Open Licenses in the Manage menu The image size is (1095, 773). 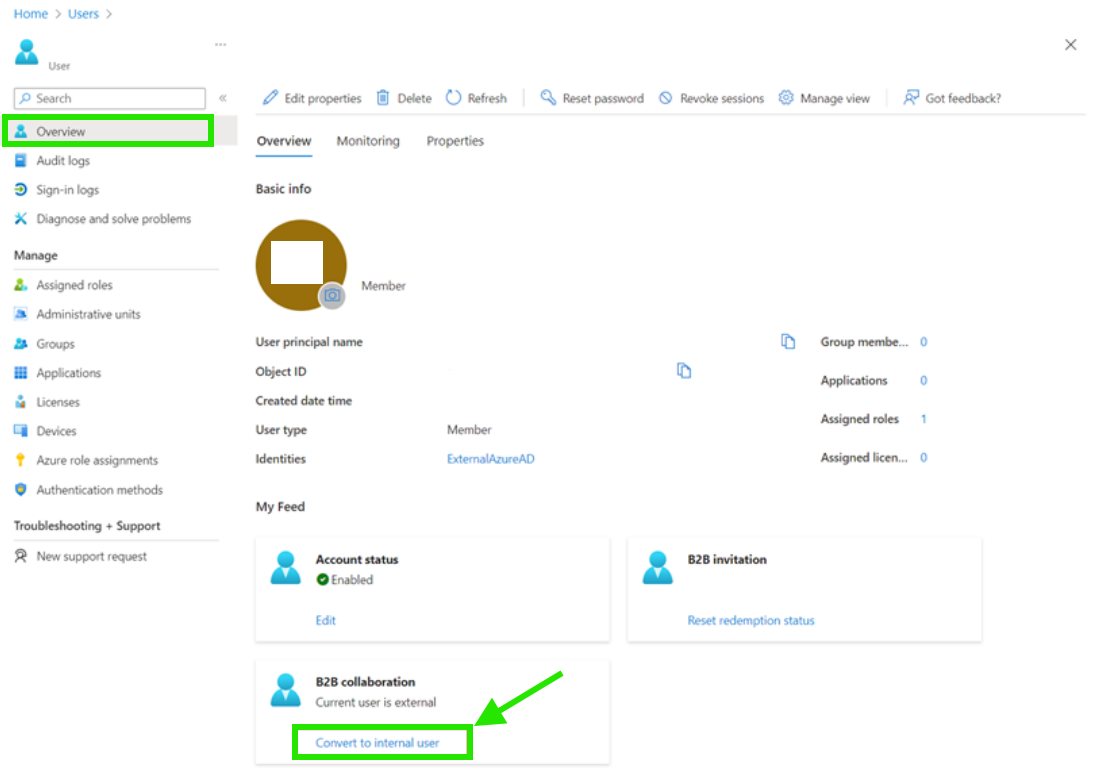tap(58, 402)
